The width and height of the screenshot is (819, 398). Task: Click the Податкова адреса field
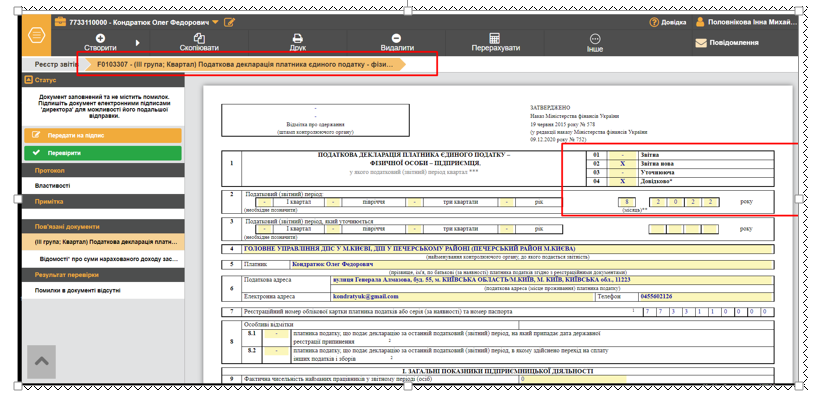click(553, 280)
